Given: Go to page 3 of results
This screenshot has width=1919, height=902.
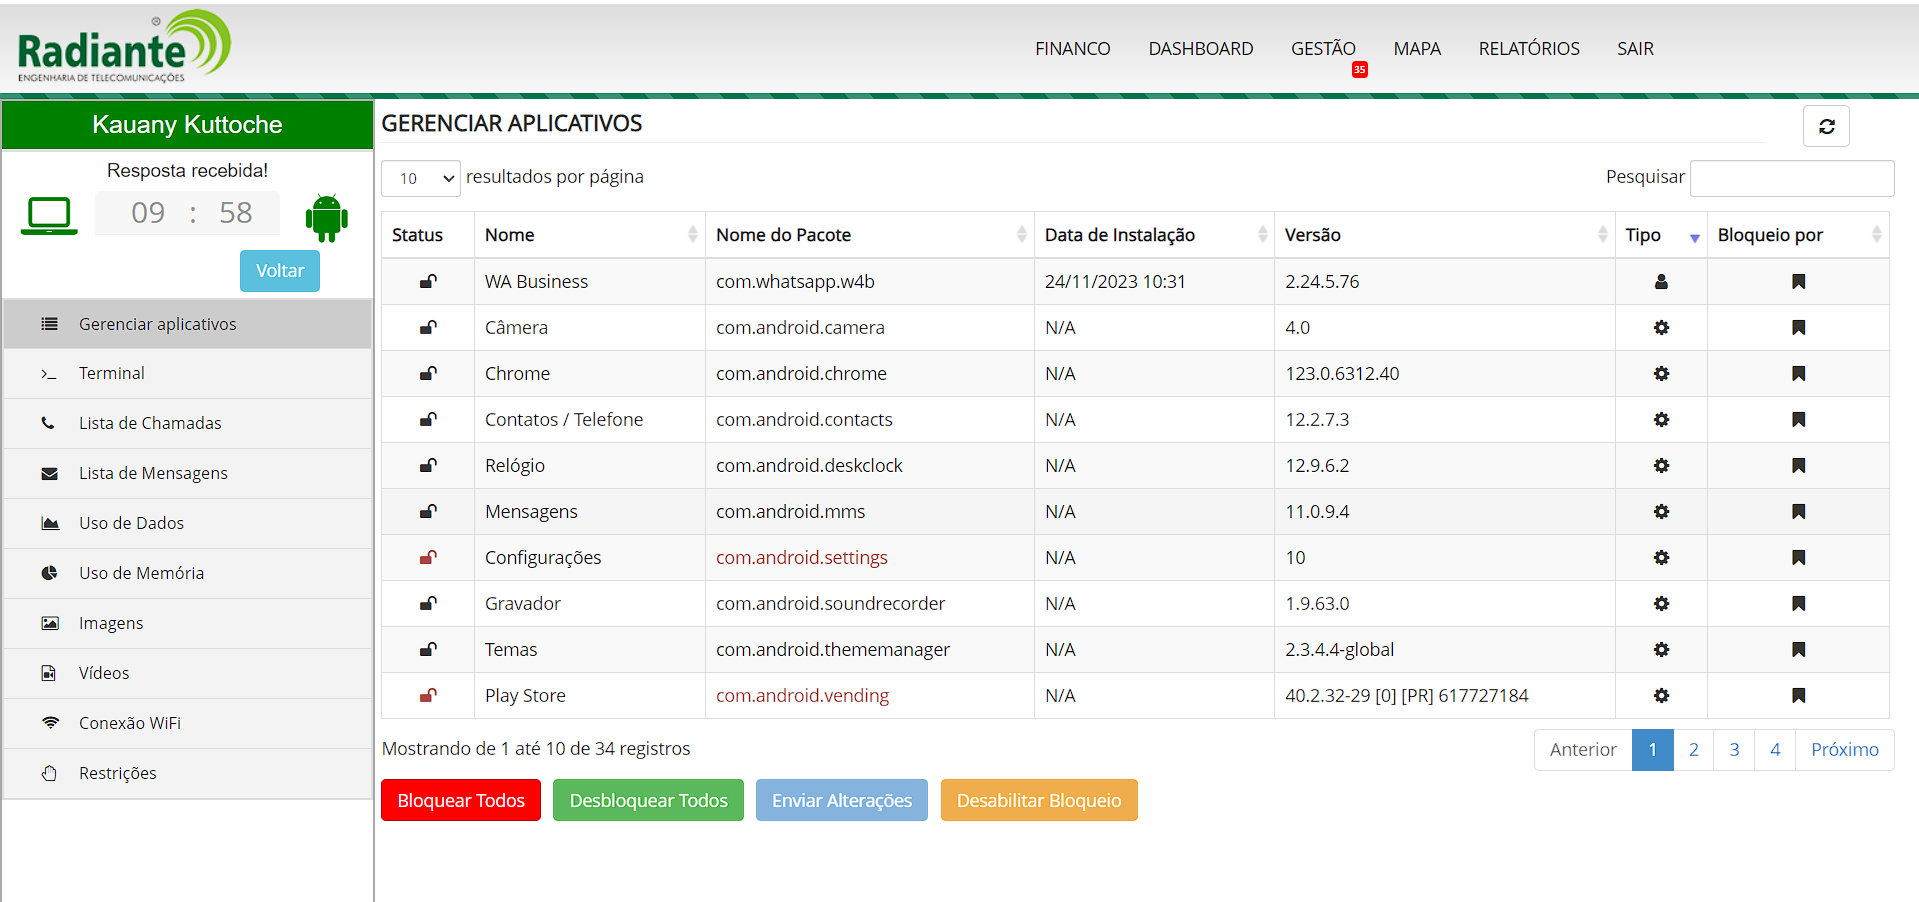Looking at the screenshot, I should point(1733,750).
